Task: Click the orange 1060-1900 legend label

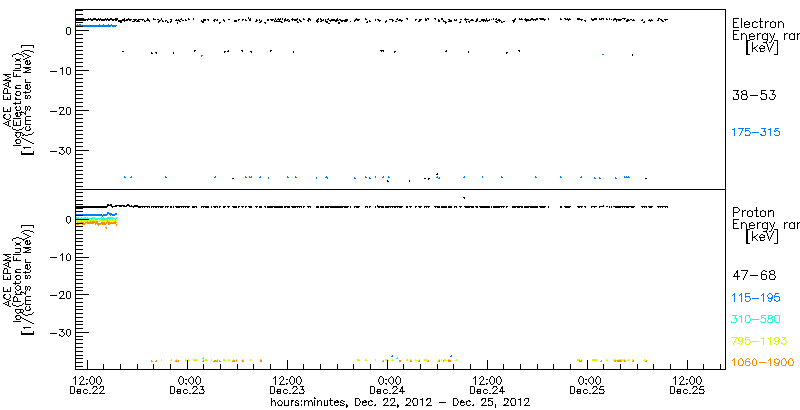Action: point(763,362)
